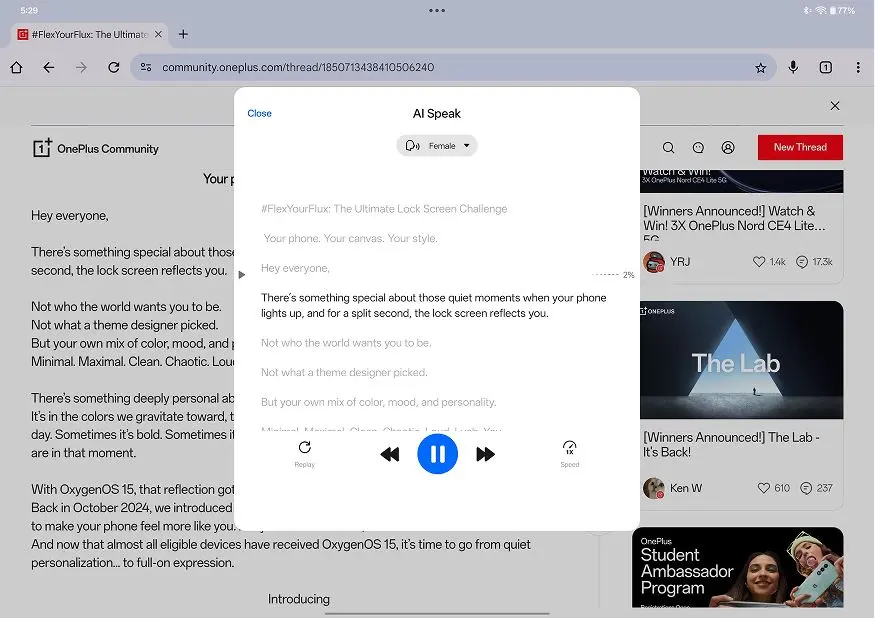This screenshot has width=875, height=618.
Task: Tap the microphone voice search icon
Action: tap(793, 68)
